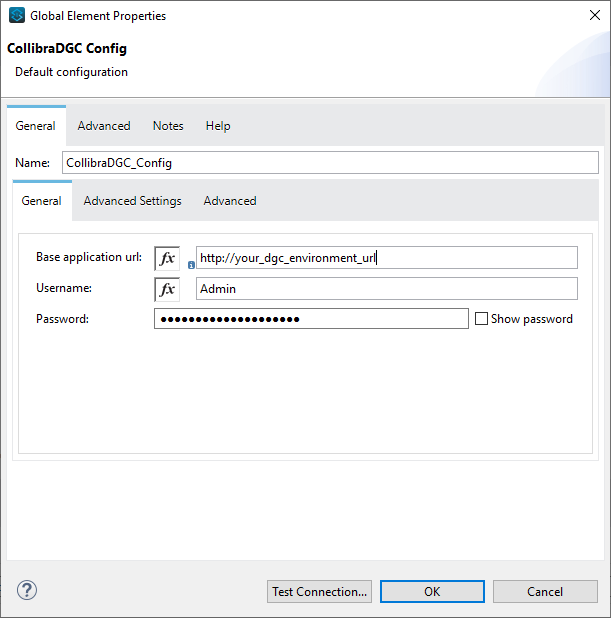Click the Anypoint Studio icon in title bar

pyautogui.click(x=17, y=15)
